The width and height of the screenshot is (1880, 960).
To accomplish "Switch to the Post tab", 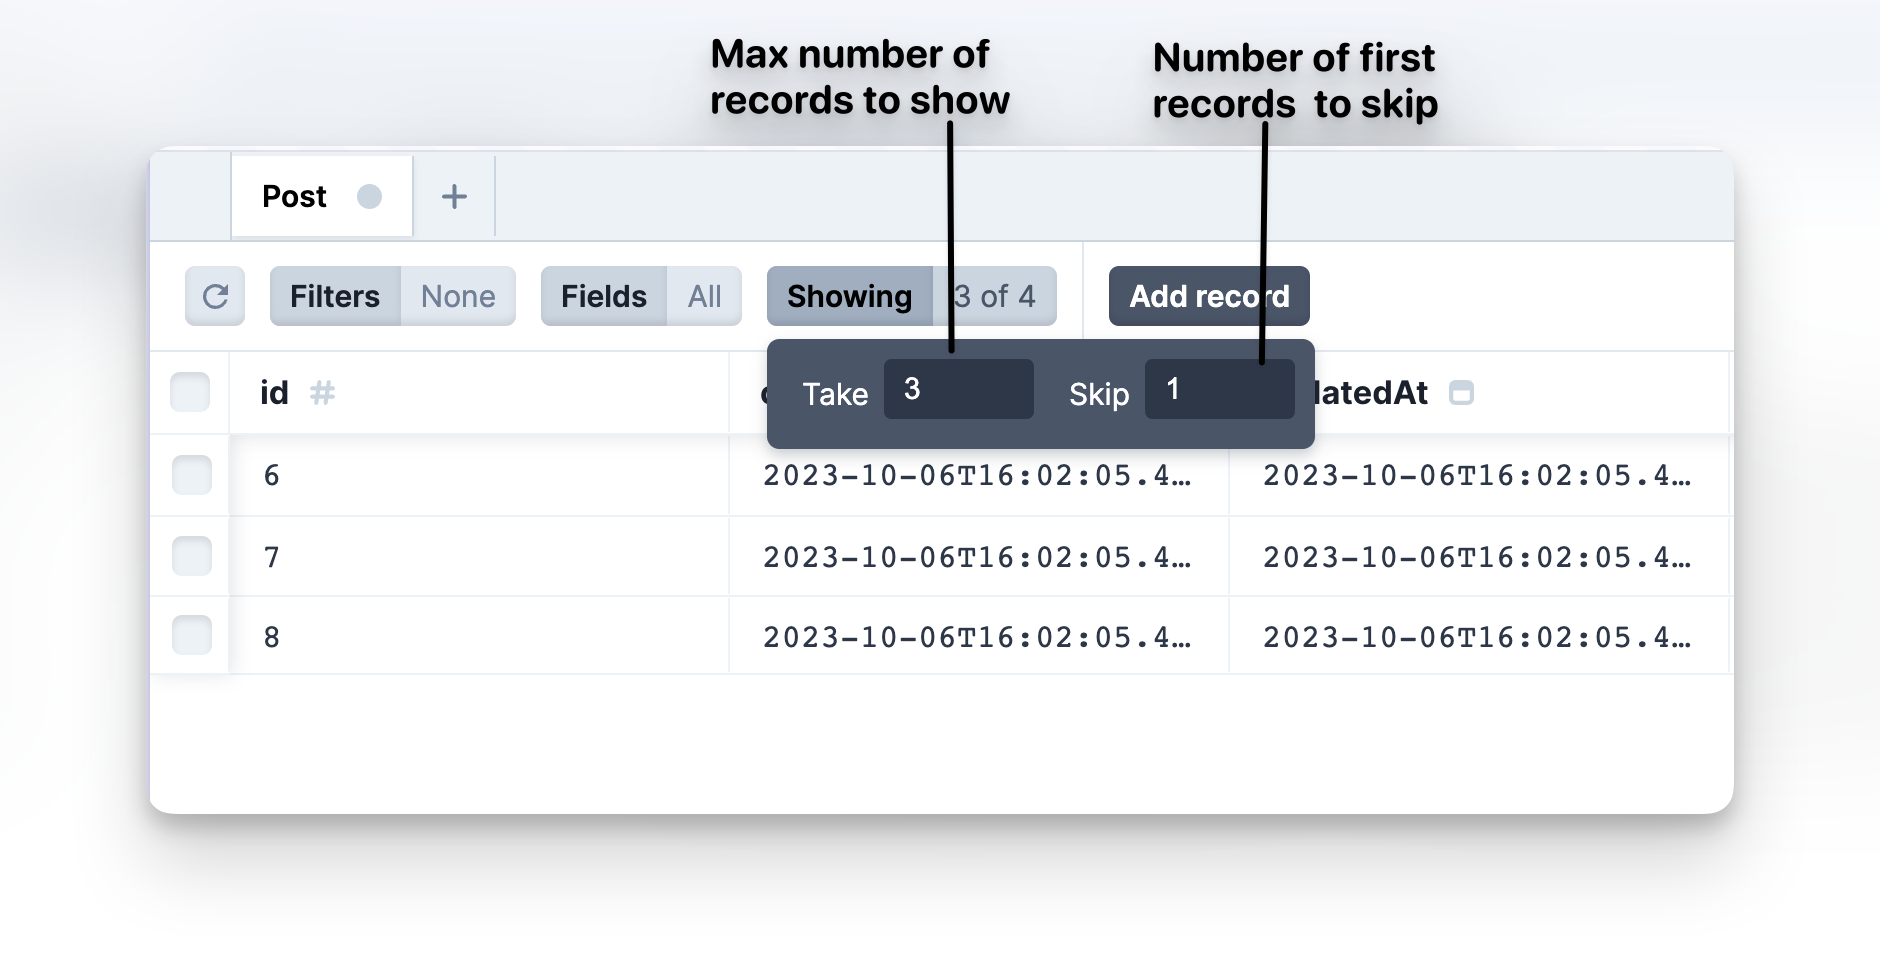I will coord(294,196).
